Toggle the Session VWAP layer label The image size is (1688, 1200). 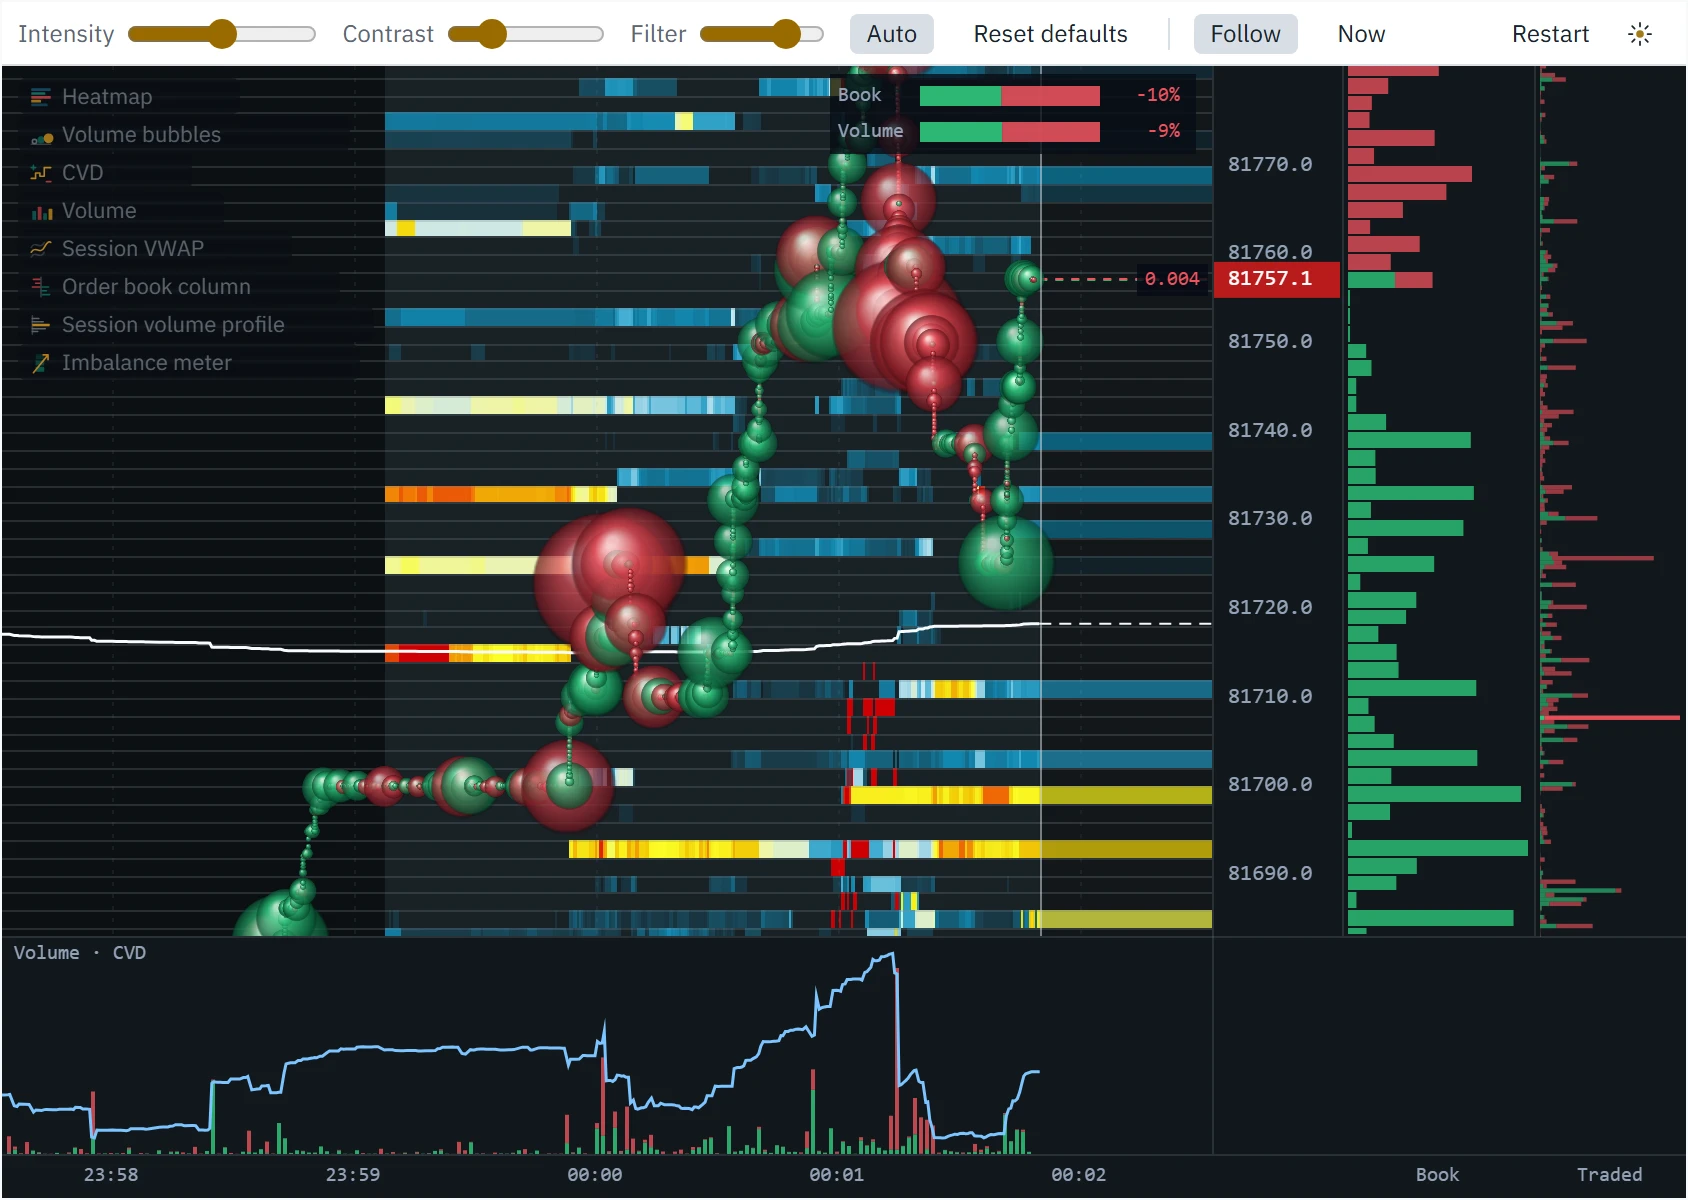pos(133,249)
